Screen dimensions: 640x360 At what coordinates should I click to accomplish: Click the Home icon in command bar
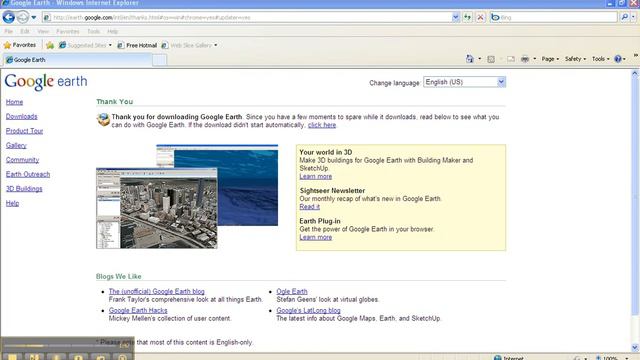470,59
